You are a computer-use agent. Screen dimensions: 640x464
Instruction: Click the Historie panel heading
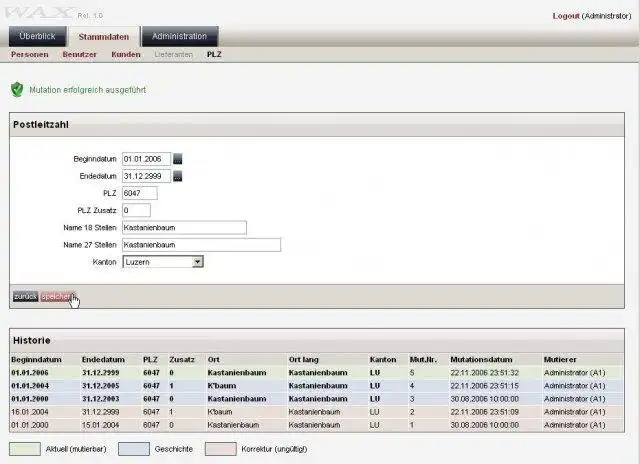32,340
